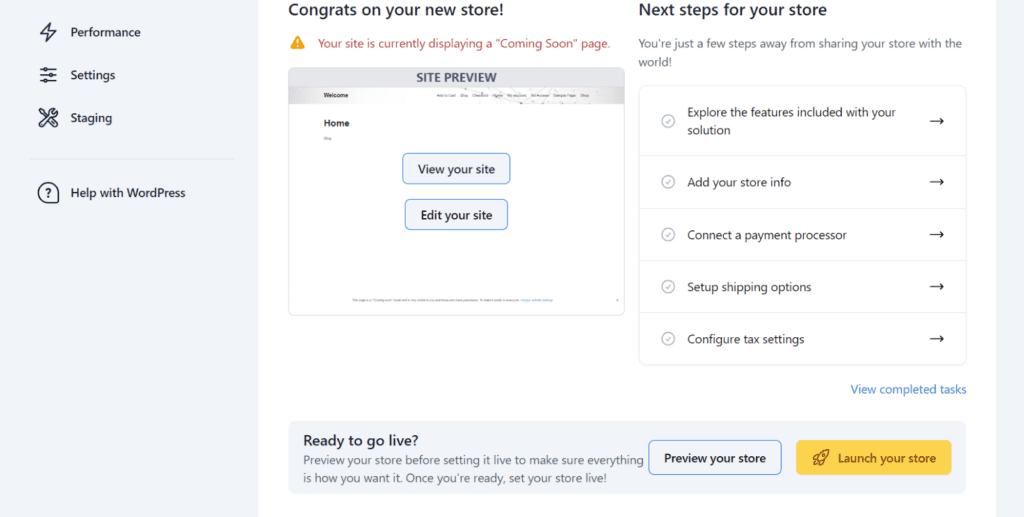The image size is (1024, 517).
Task: Toggle check circle for Add your store info
Action: click(668, 182)
